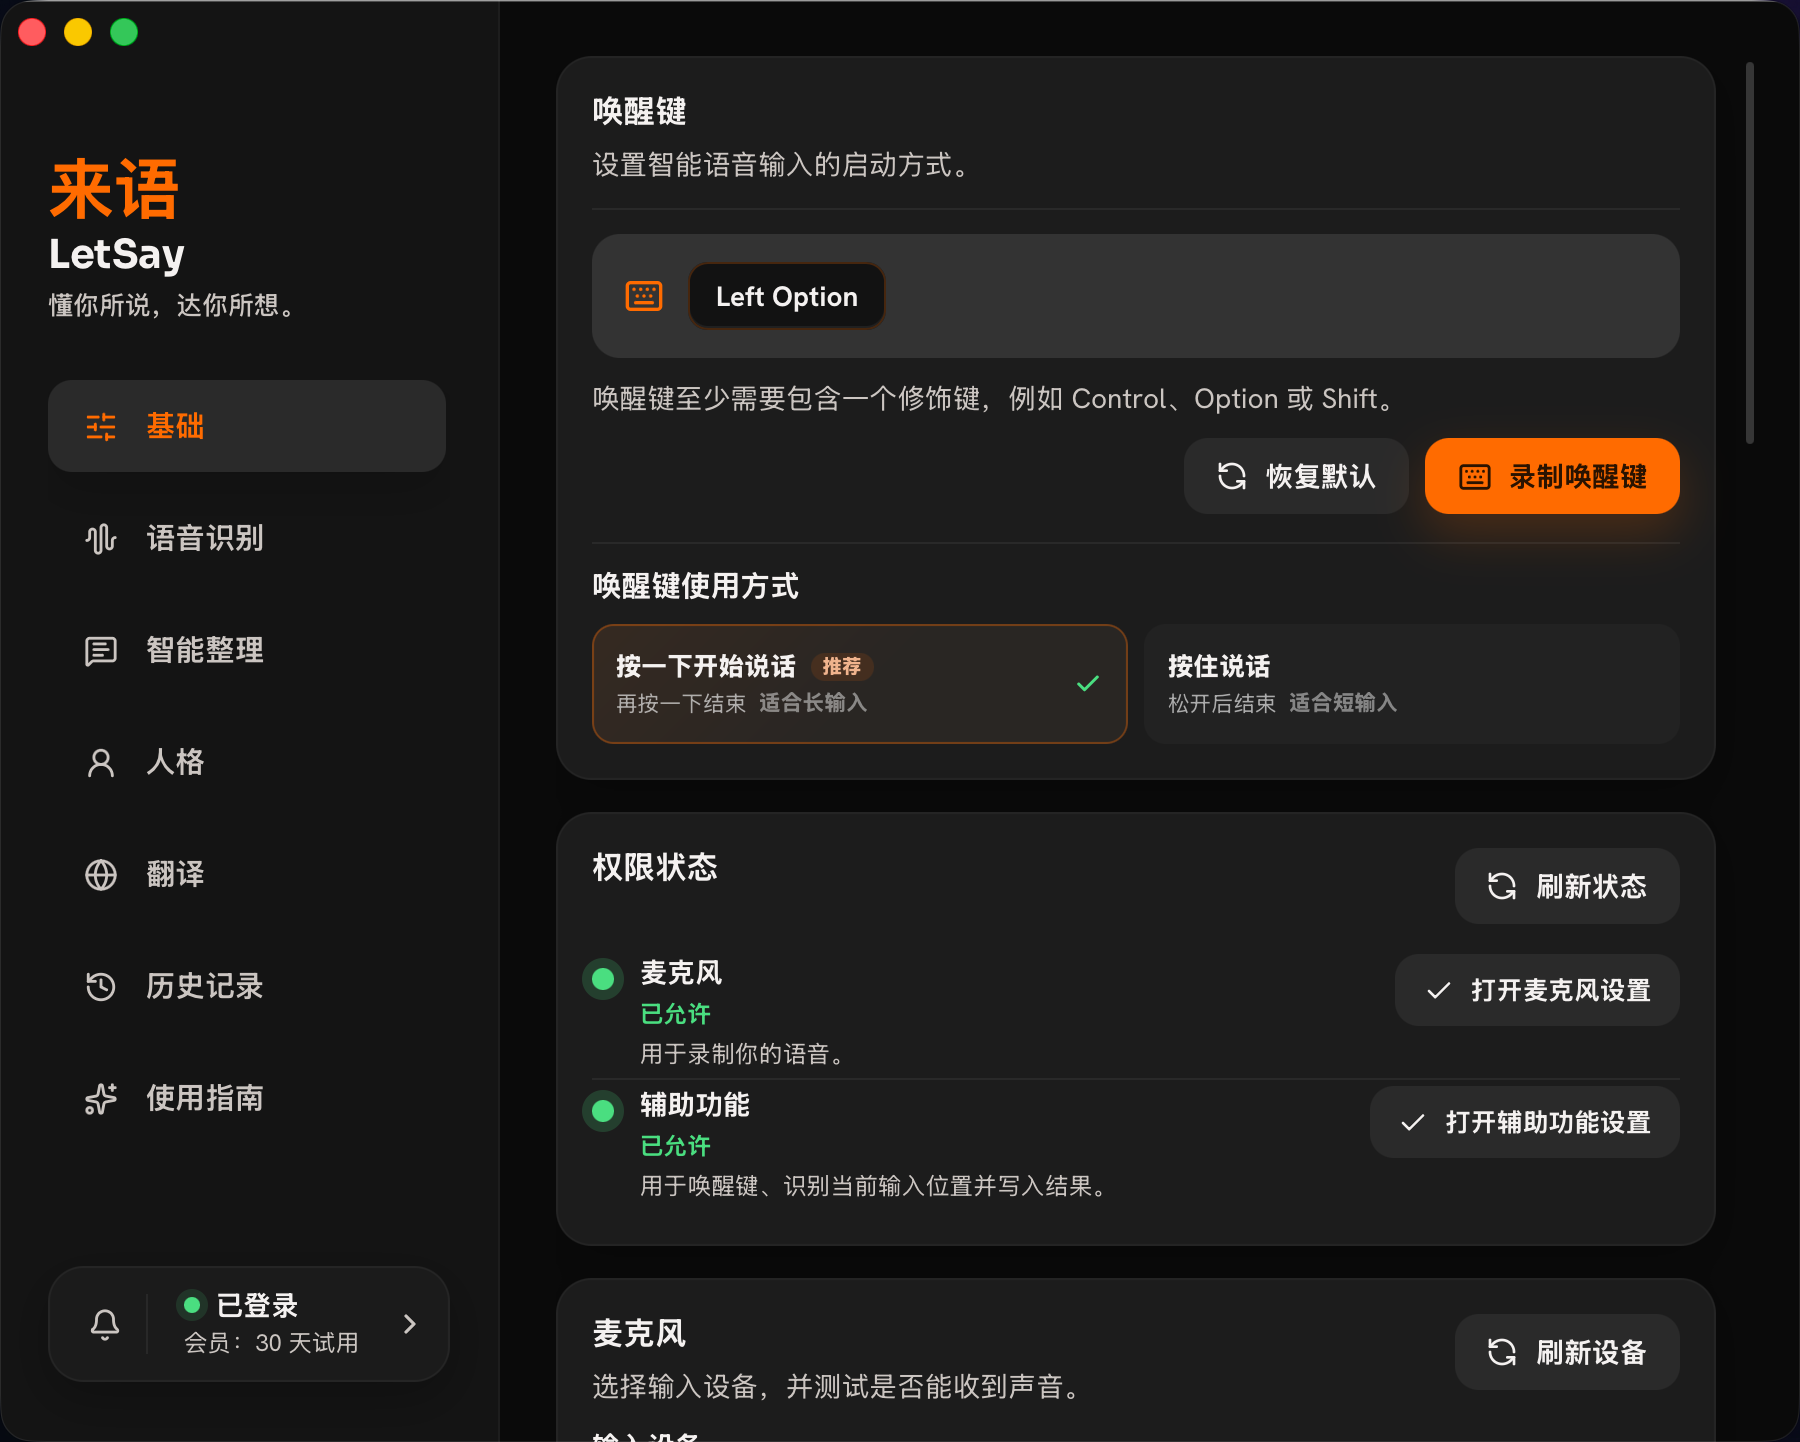Click the green checkmark on selected mode

pyautogui.click(x=1088, y=684)
